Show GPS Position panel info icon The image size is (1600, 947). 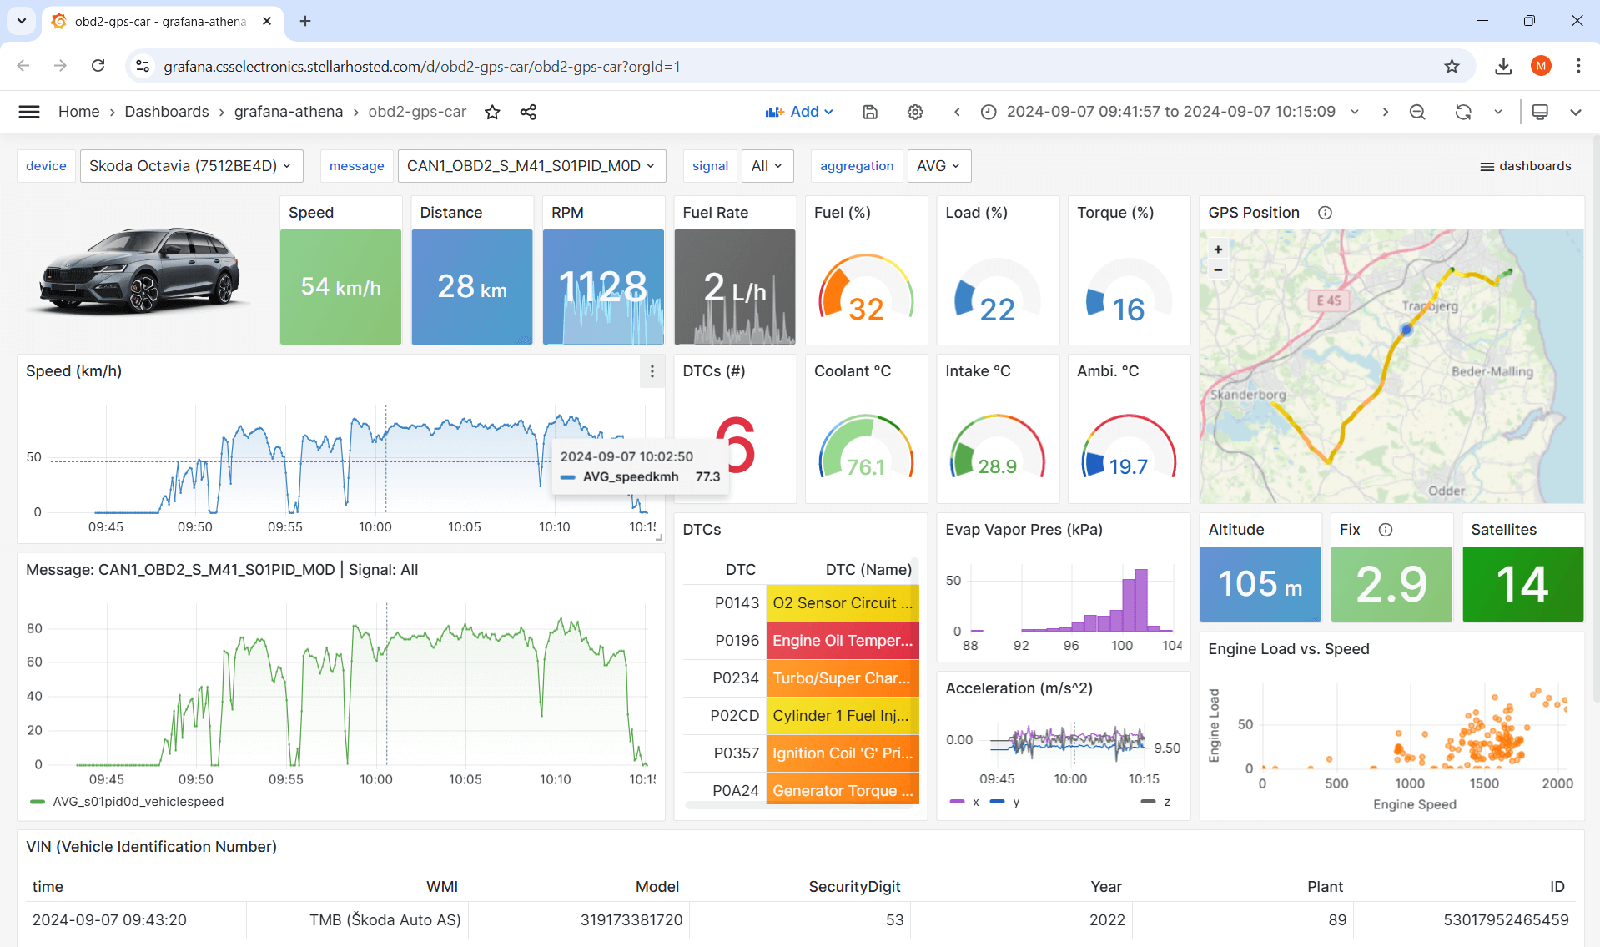click(x=1325, y=213)
